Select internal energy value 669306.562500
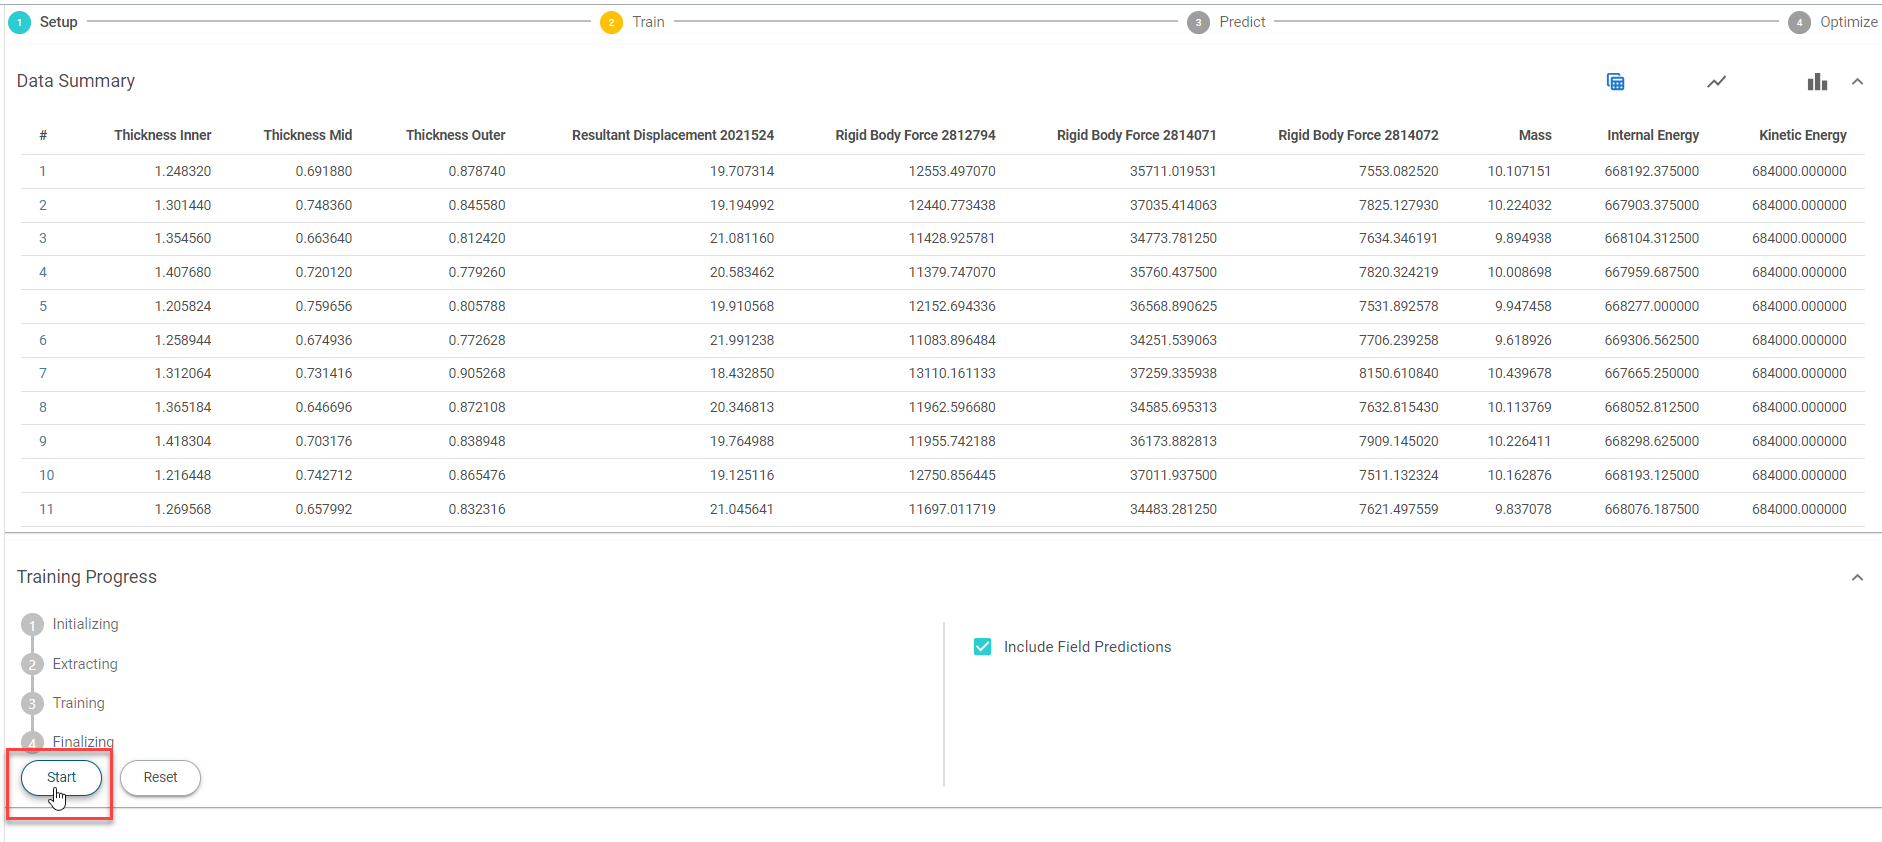1882x842 pixels. coord(1652,340)
